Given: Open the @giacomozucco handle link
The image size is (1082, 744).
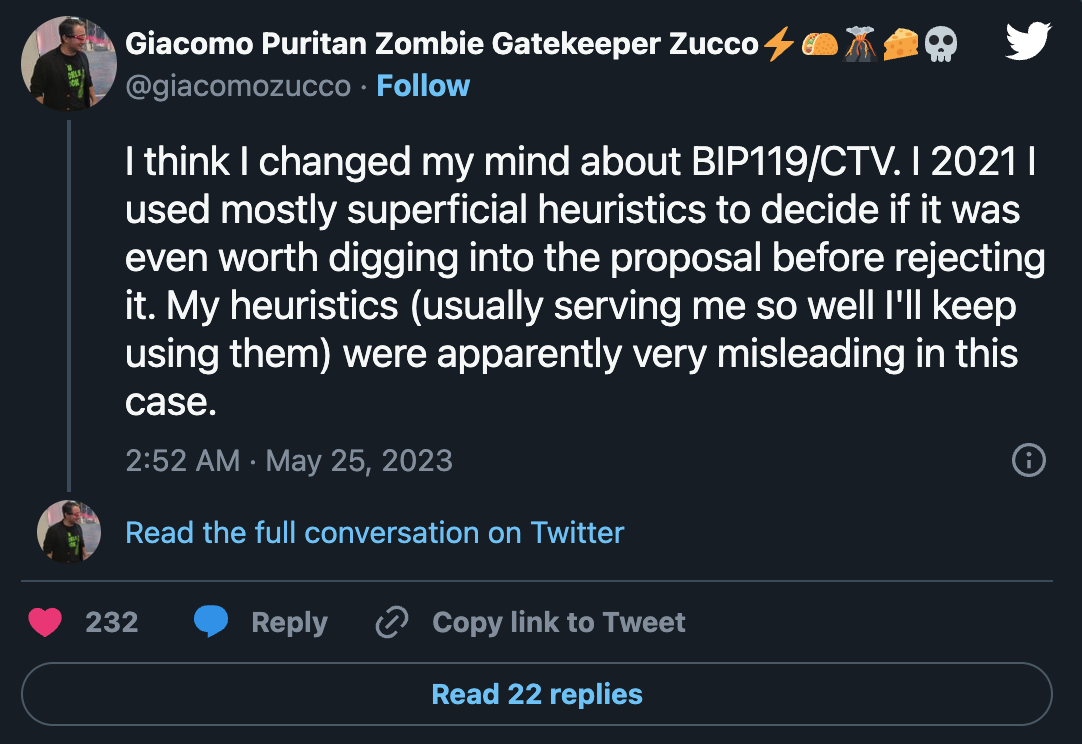Looking at the screenshot, I should click(238, 87).
